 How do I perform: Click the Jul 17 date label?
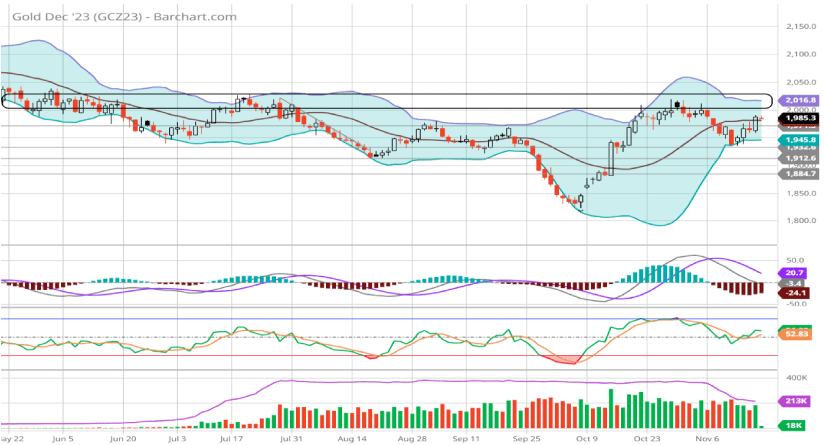coord(232,438)
